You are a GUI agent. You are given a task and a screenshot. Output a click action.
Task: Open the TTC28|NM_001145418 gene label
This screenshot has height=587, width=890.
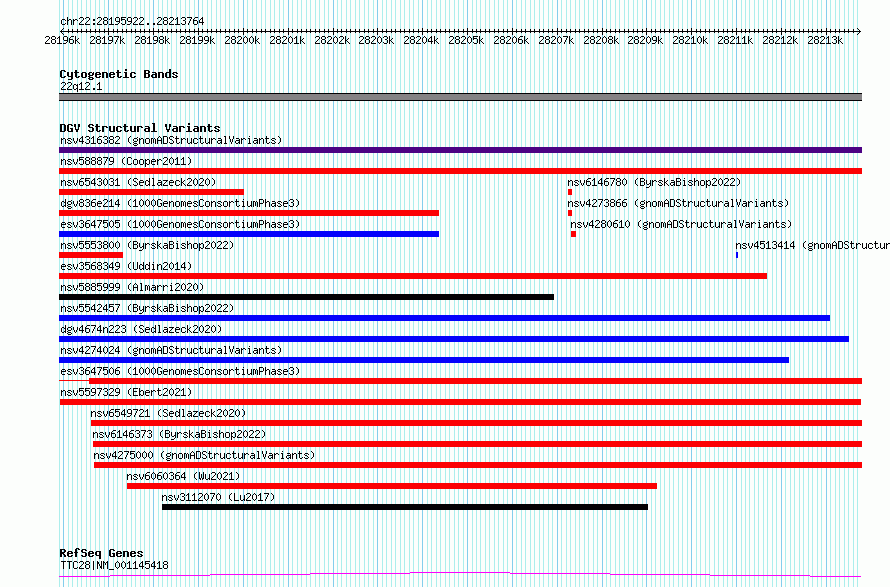coord(114,565)
